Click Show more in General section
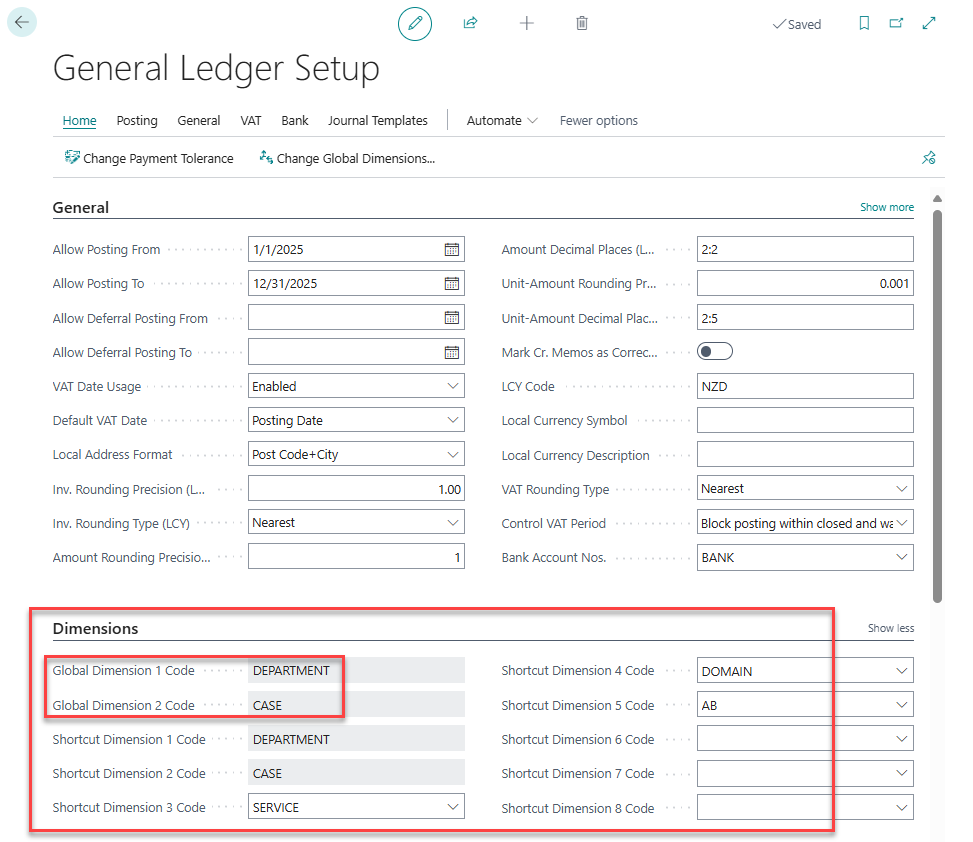Image resolution: width=973 pixels, height=842 pixels. coord(886,207)
